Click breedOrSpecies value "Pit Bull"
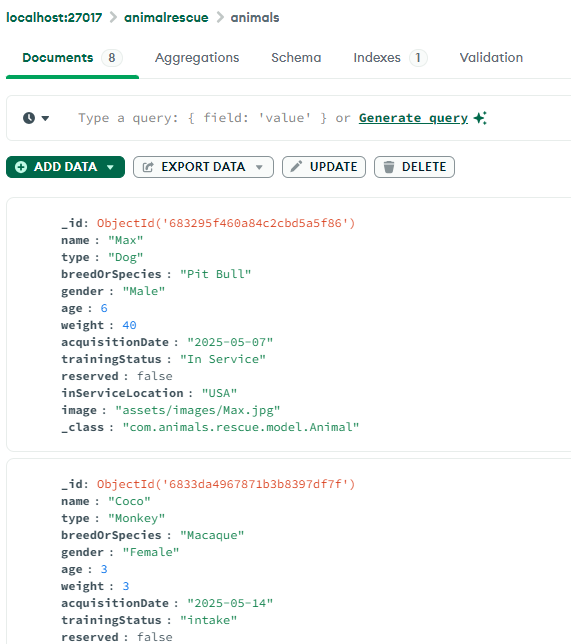571x644 pixels. click(216, 274)
